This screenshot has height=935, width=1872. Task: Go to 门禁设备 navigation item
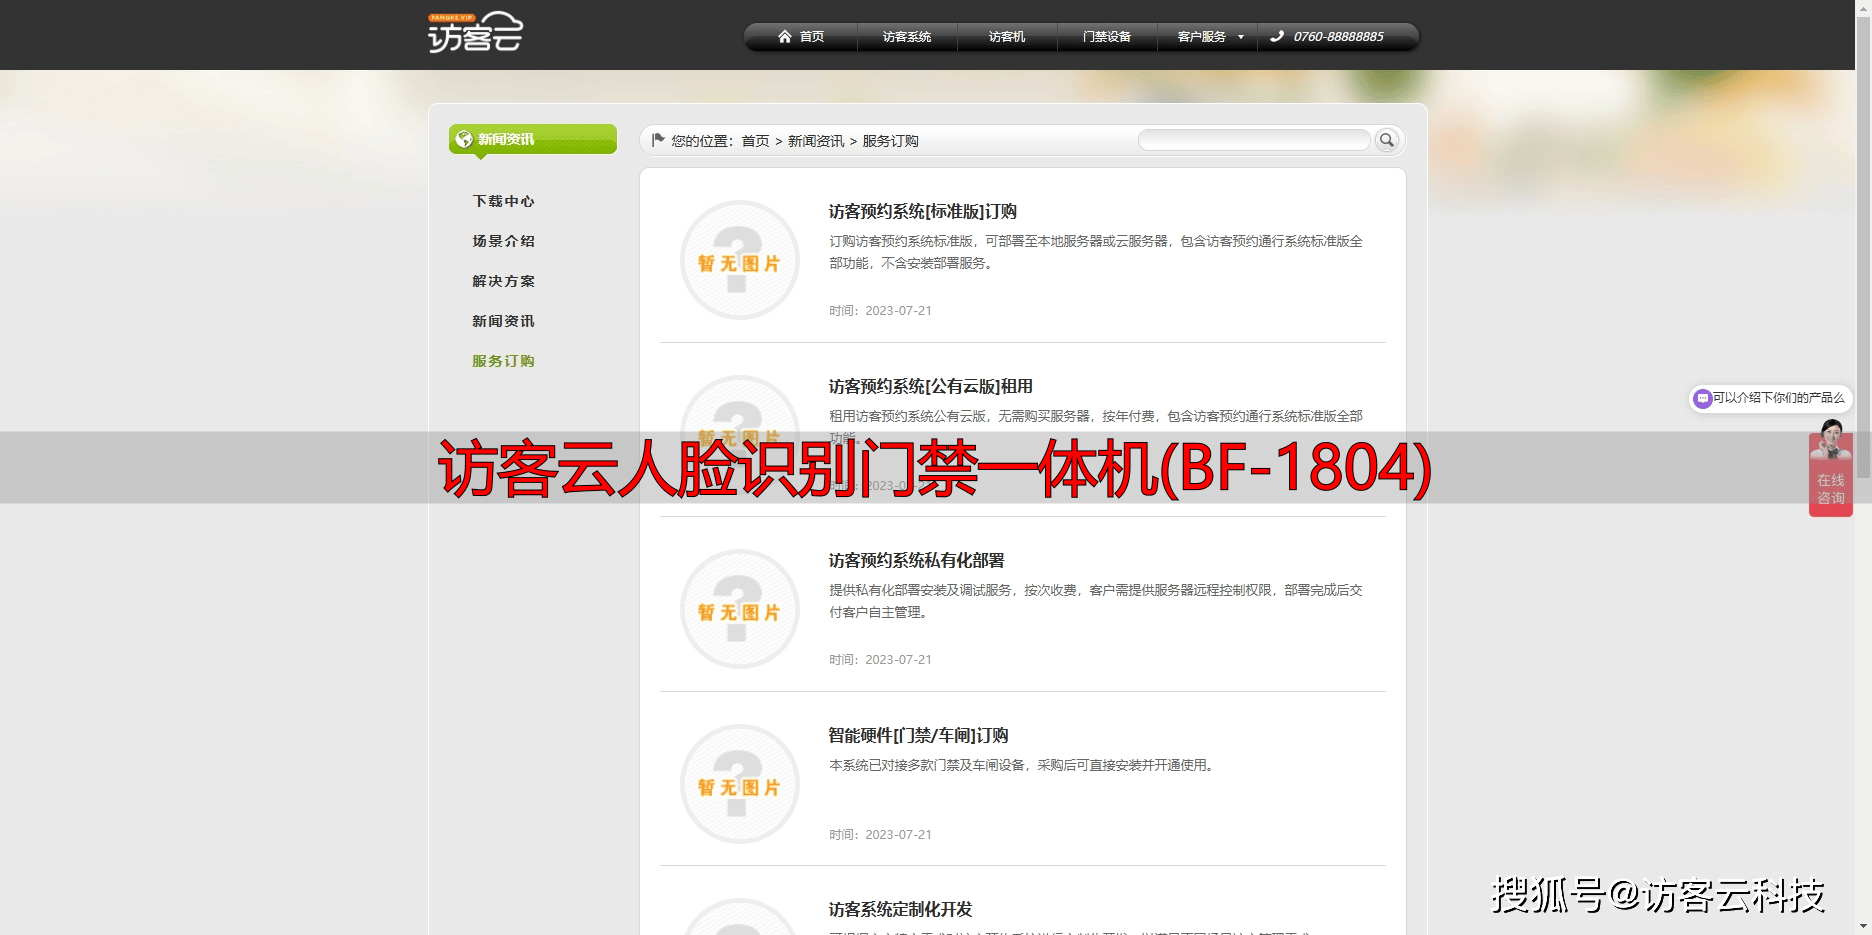[x=1106, y=37]
